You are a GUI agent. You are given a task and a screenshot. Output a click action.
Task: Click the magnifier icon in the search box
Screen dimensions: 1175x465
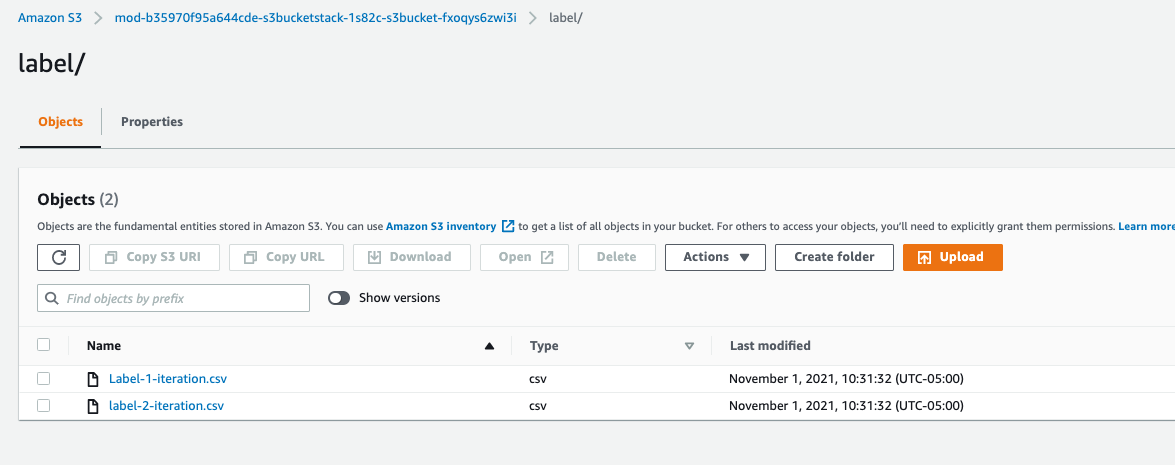tap(52, 298)
